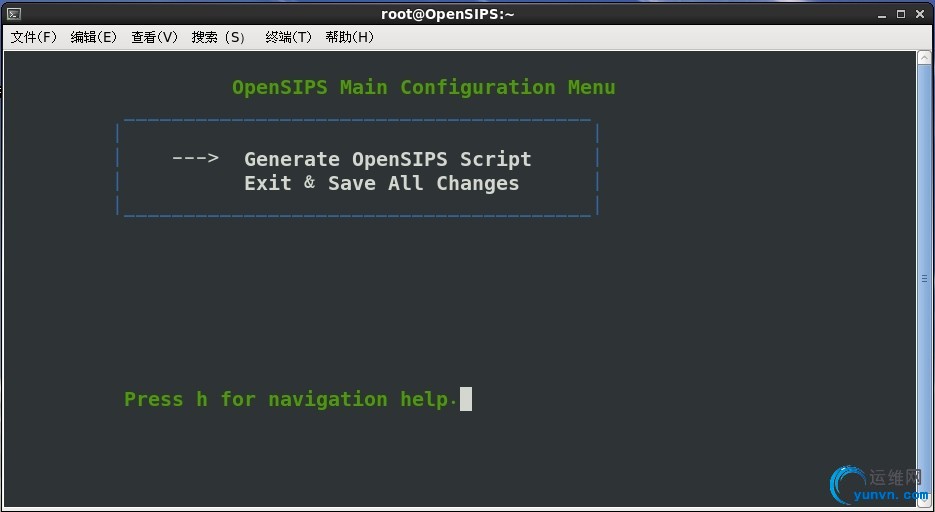Image resolution: width=935 pixels, height=512 pixels.
Task: Open the 查看(V) menu
Action: click(154, 37)
